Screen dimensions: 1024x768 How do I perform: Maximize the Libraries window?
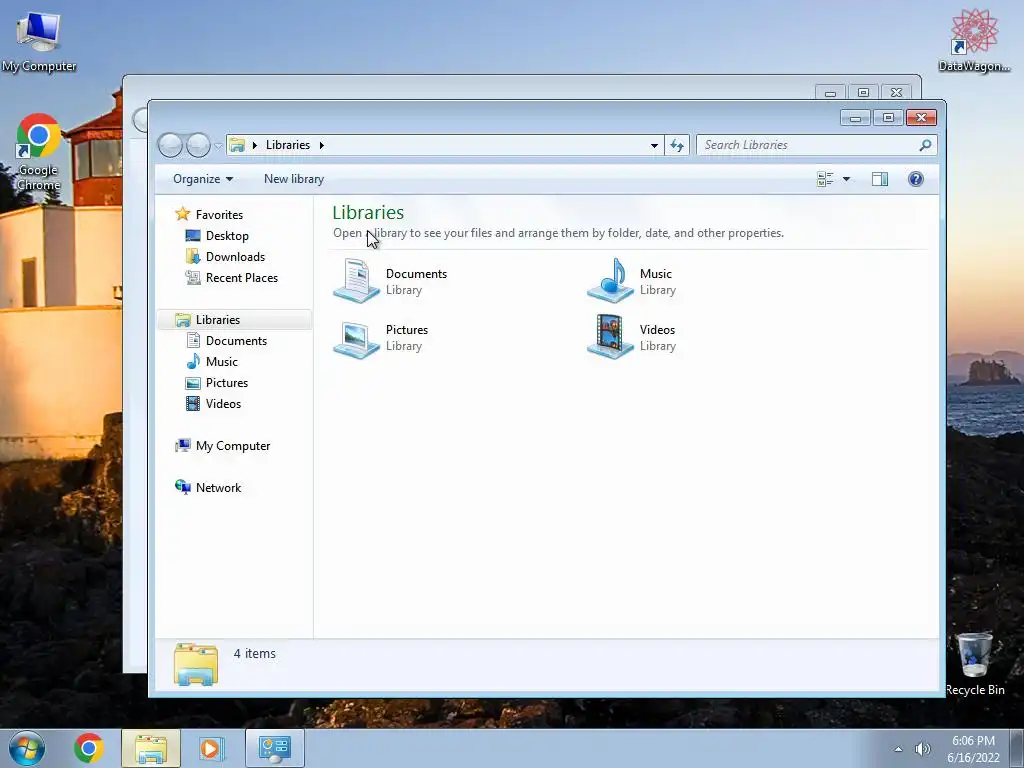[x=888, y=118]
